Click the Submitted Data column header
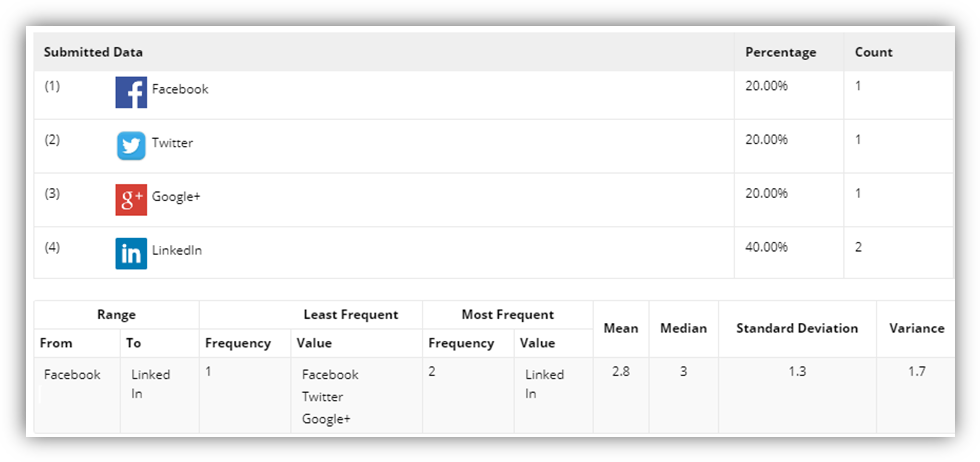This screenshot has width=980, height=462. [93, 52]
